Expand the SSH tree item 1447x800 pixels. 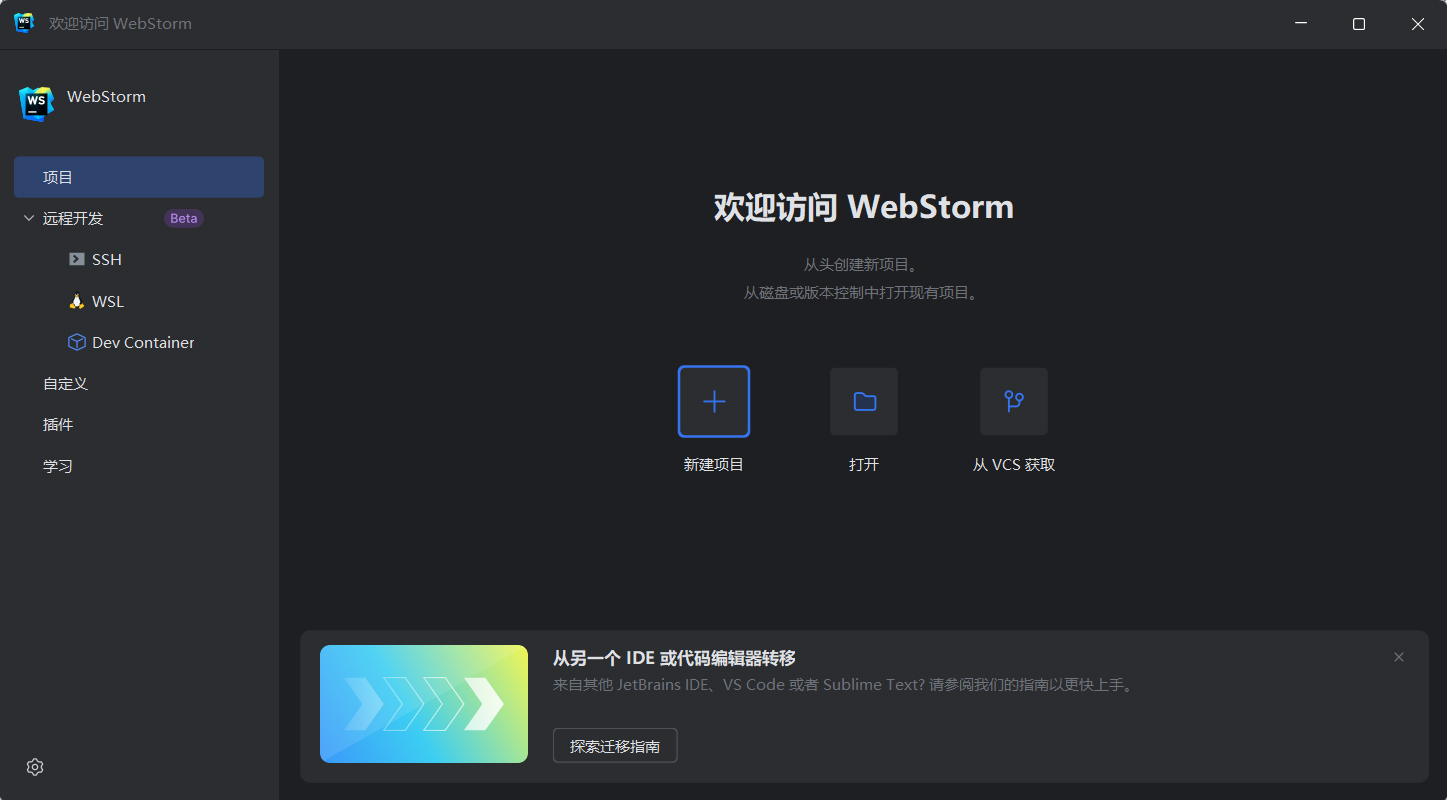pyautogui.click(x=107, y=259)
